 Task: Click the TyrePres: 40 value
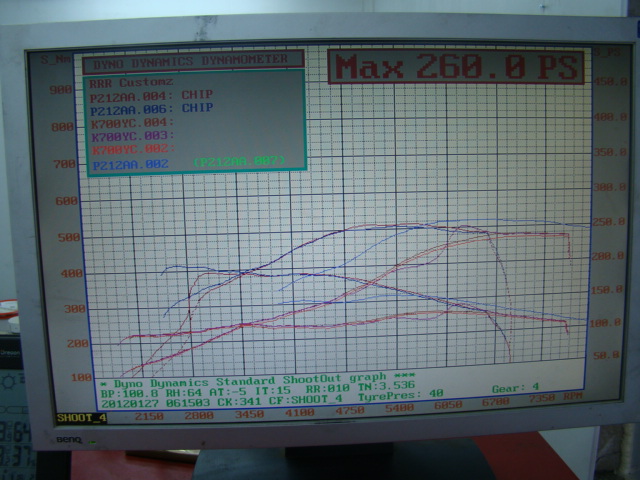coord(401,395)
